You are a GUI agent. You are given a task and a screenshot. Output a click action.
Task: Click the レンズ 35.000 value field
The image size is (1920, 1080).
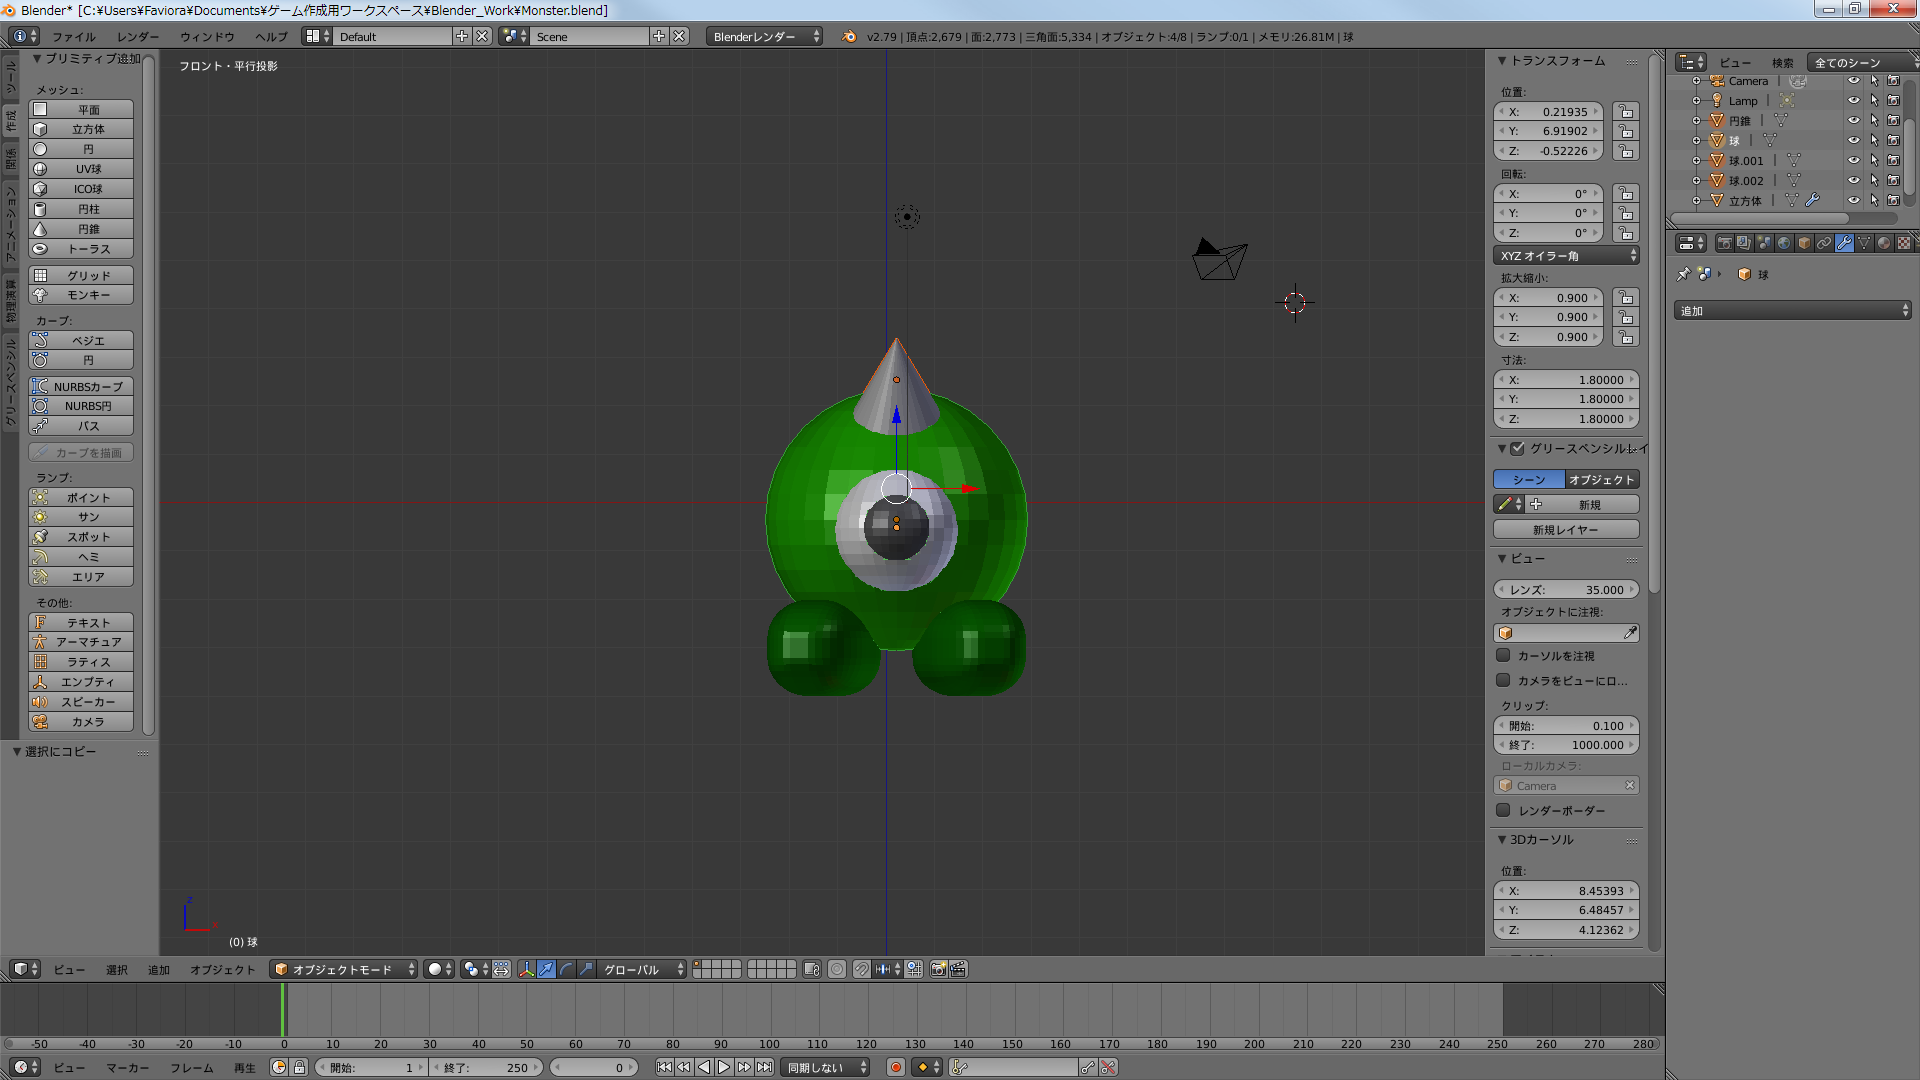click(1566, 590)
